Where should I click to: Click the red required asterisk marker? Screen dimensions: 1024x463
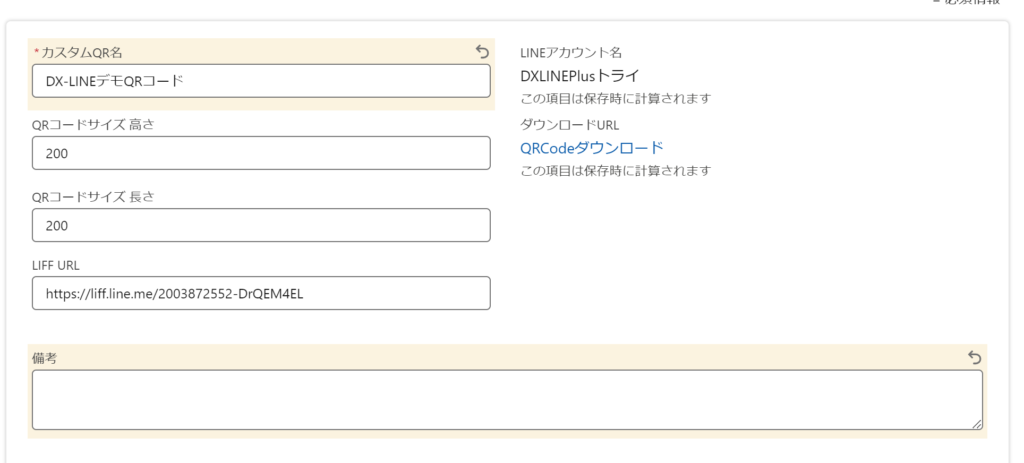point(37,52)
